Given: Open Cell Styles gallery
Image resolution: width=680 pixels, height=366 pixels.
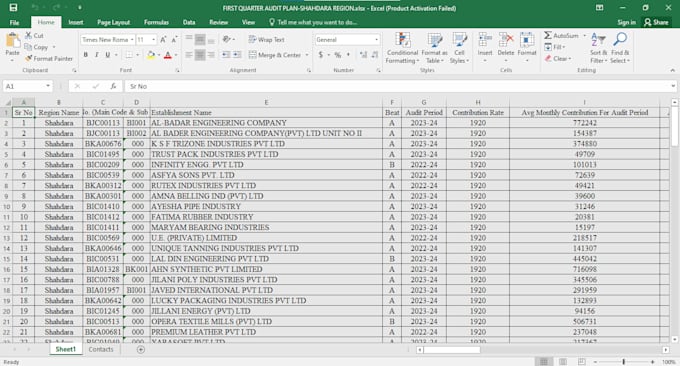Looking at the screenshot, I should point(459,48).
